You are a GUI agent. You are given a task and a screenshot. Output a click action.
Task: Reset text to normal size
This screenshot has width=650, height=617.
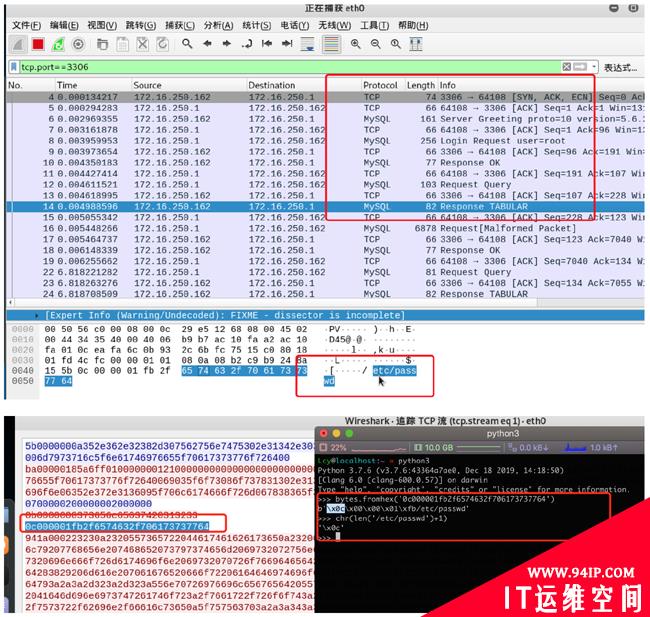click(396, 44)
